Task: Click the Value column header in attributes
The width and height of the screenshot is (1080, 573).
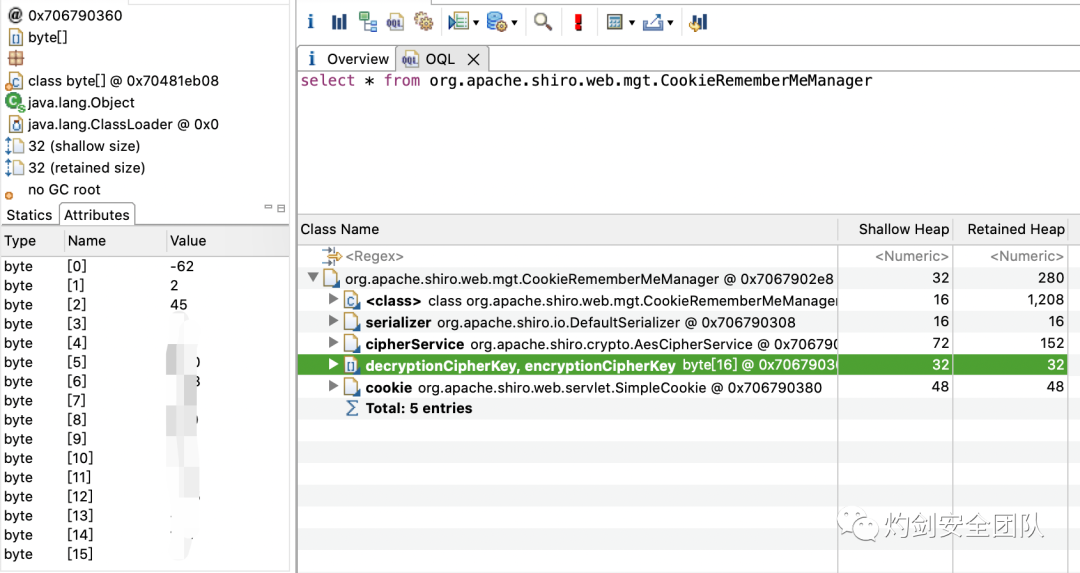Action: 227,241
